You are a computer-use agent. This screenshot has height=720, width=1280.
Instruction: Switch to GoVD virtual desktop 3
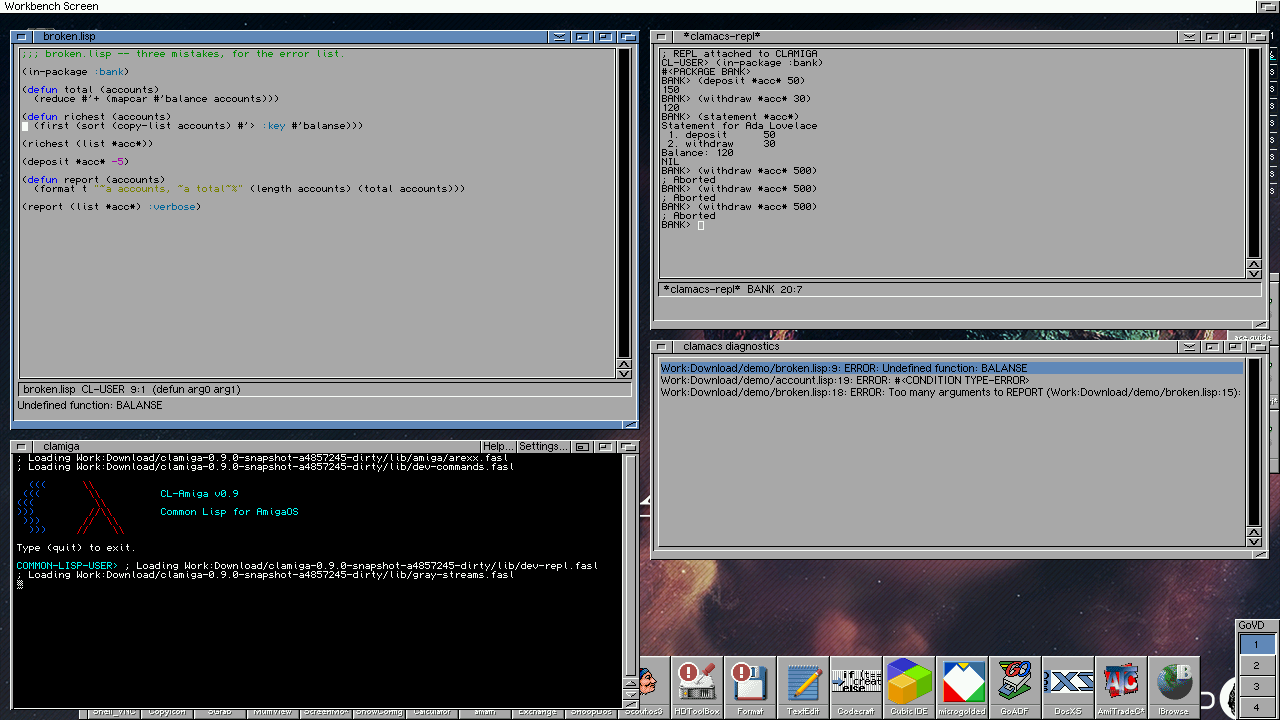[x=1257, y=687]
